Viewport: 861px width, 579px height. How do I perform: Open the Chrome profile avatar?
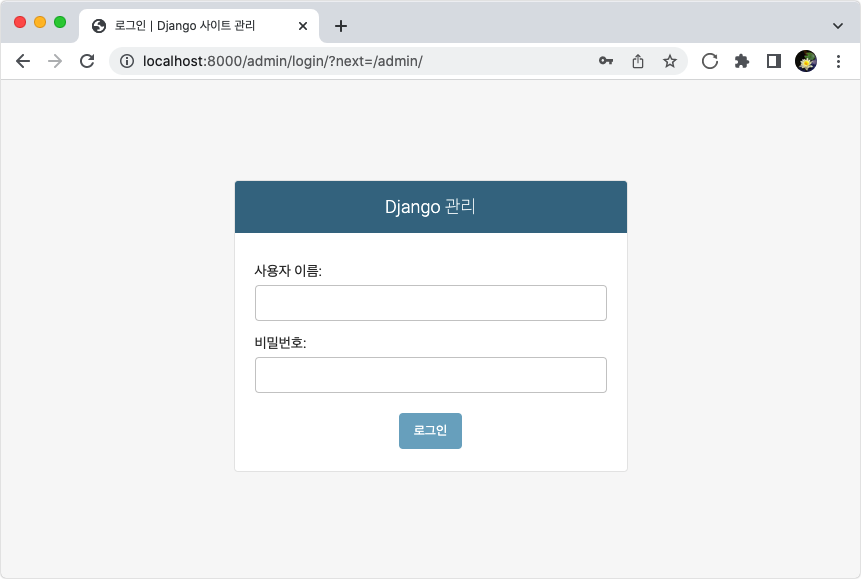(x=806, y=61)
